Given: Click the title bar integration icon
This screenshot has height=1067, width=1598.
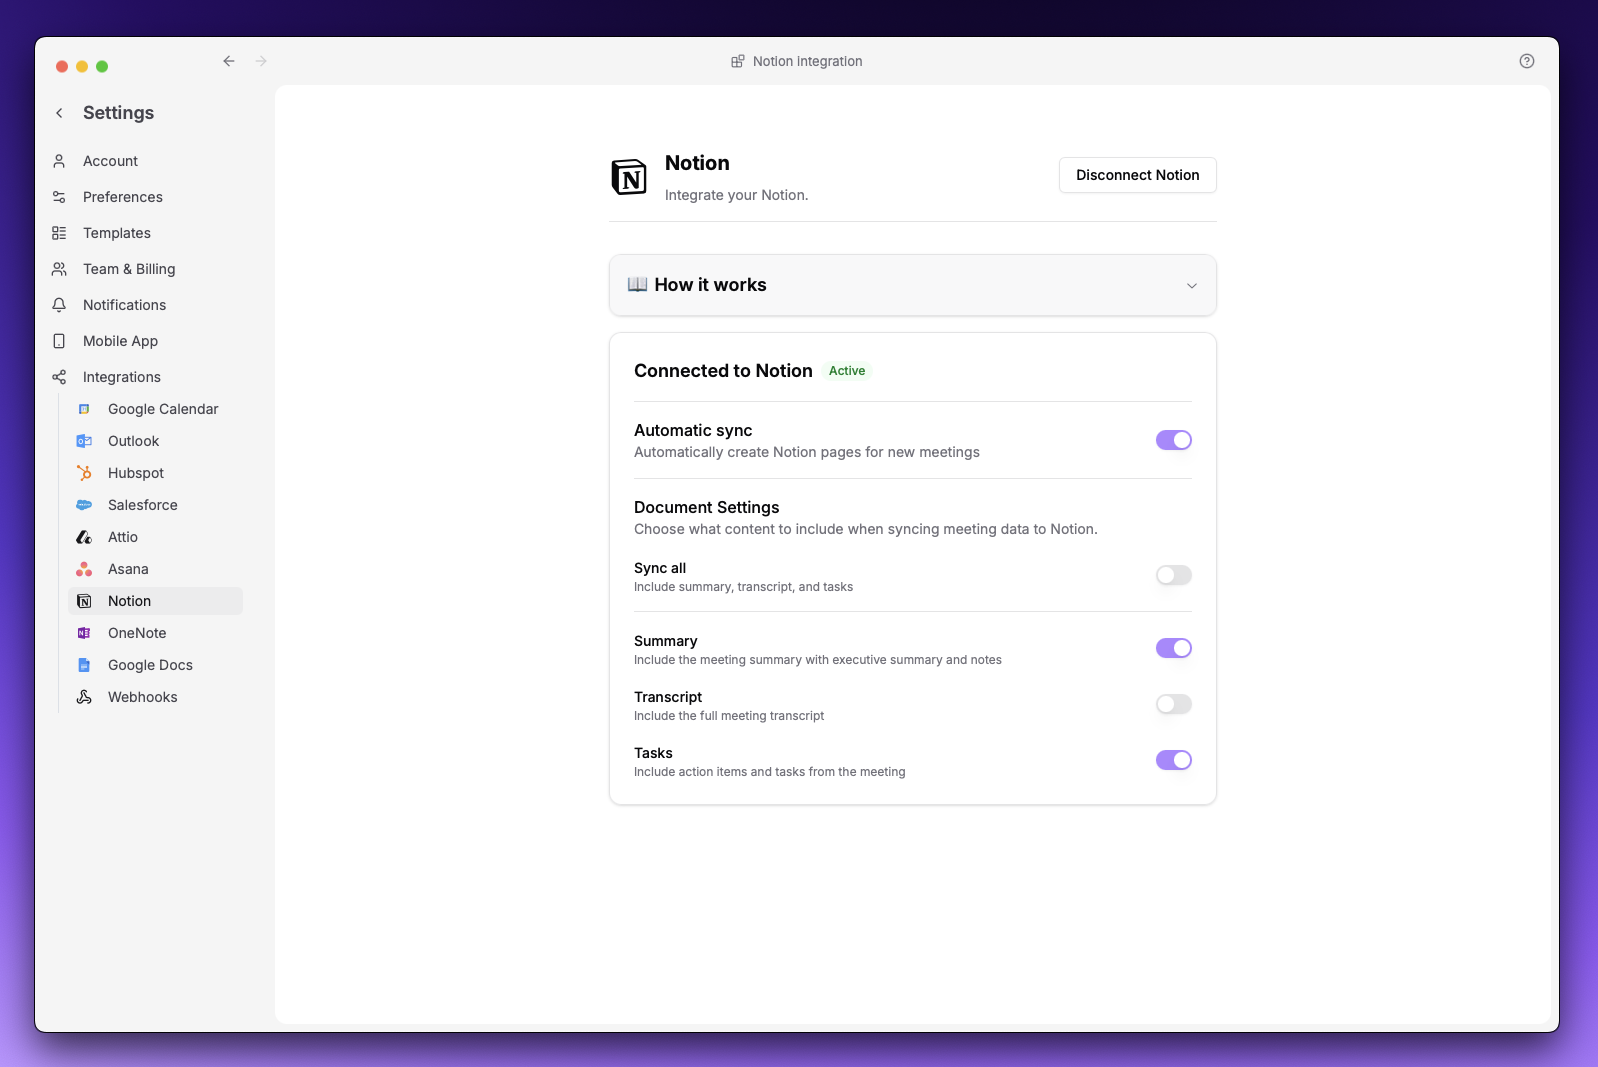Looking at the screenshot, I should click(x=738, y=61).
